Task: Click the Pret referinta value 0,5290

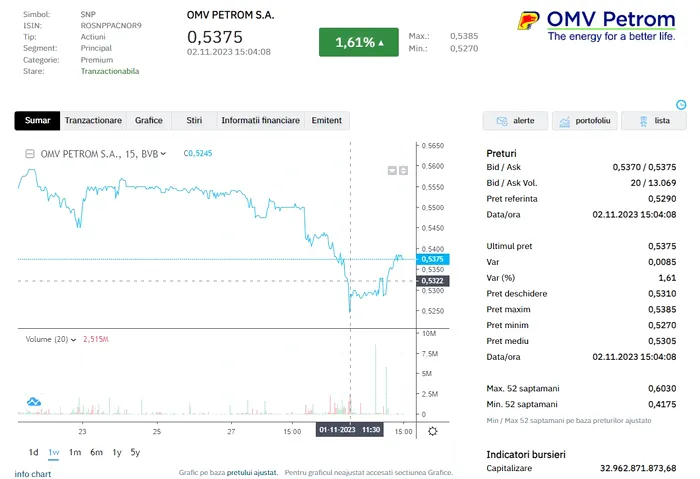Action: point(662,199)
